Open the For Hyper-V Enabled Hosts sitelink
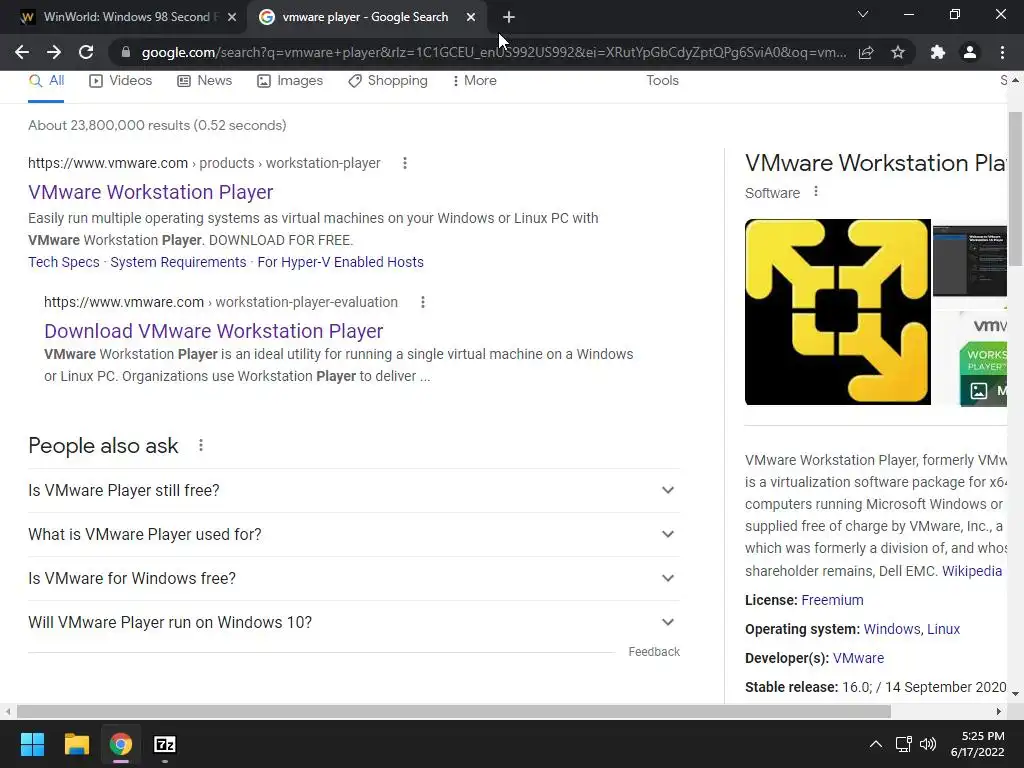 coord(340,262)
